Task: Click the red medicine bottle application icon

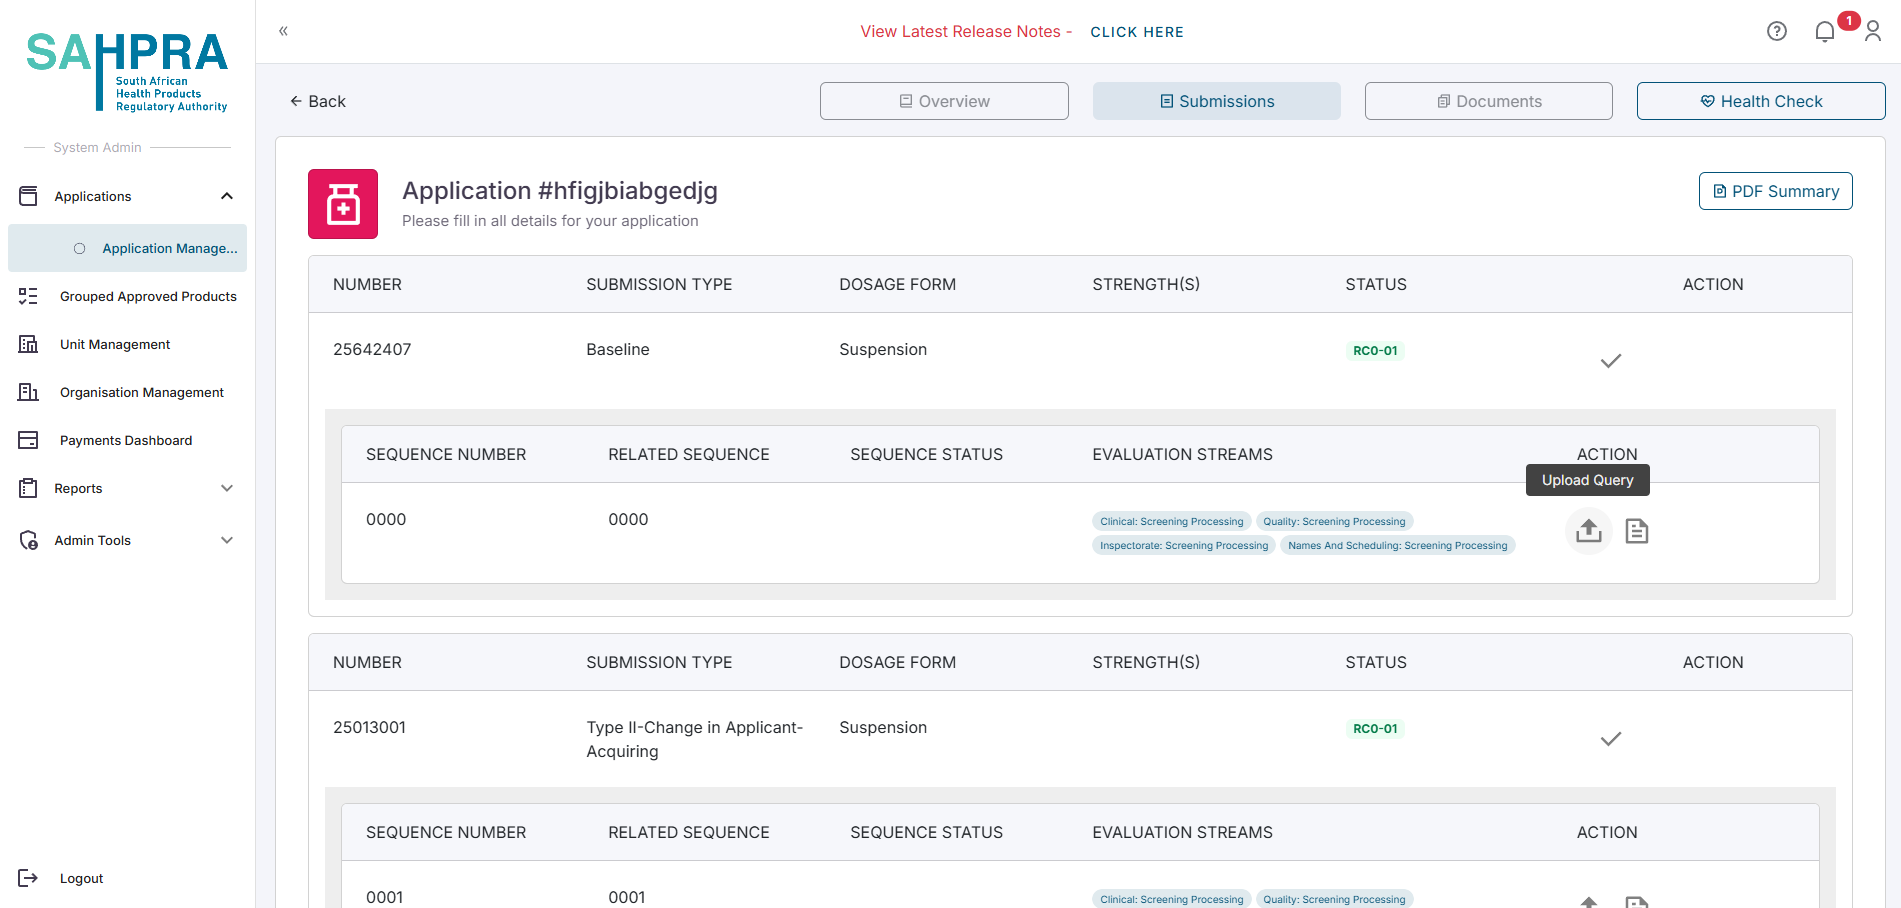Action: [343, 204]
